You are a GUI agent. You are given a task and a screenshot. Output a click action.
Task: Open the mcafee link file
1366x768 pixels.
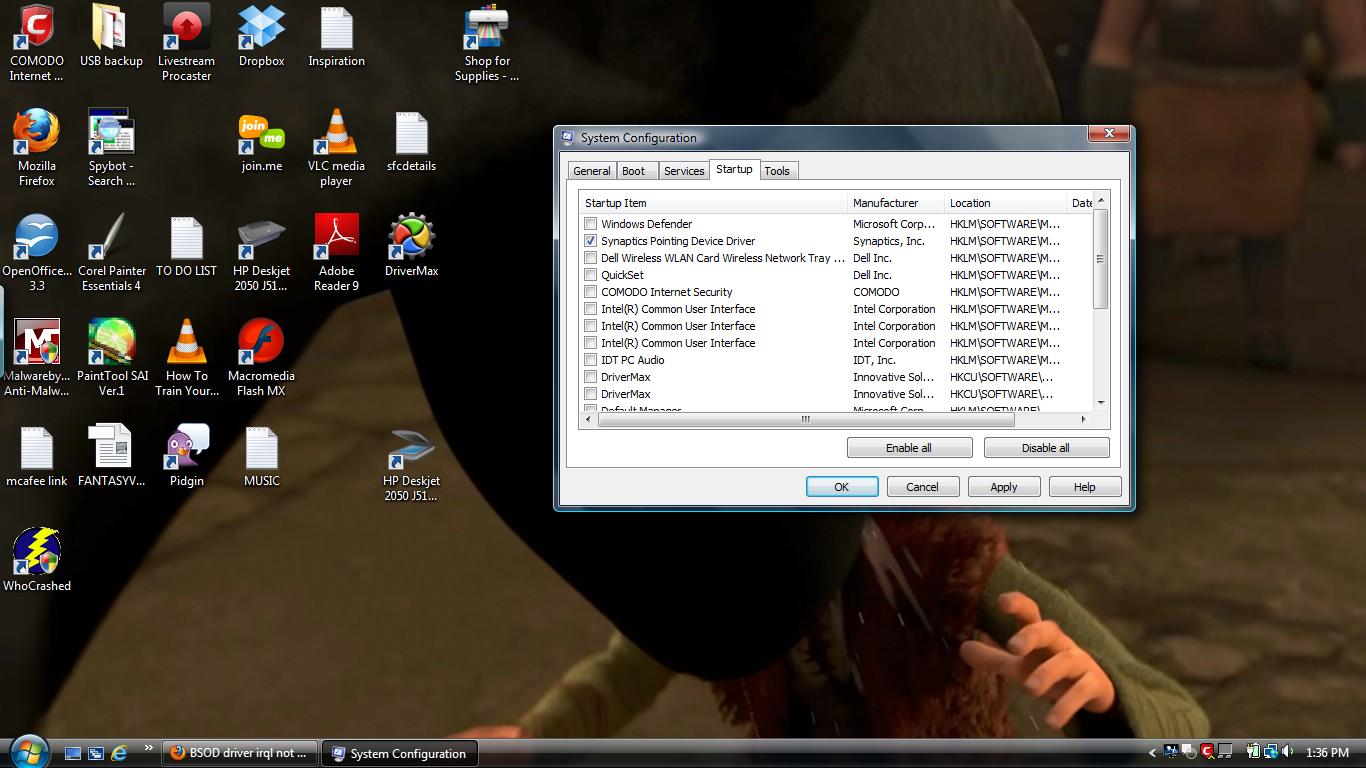point(37,457)
